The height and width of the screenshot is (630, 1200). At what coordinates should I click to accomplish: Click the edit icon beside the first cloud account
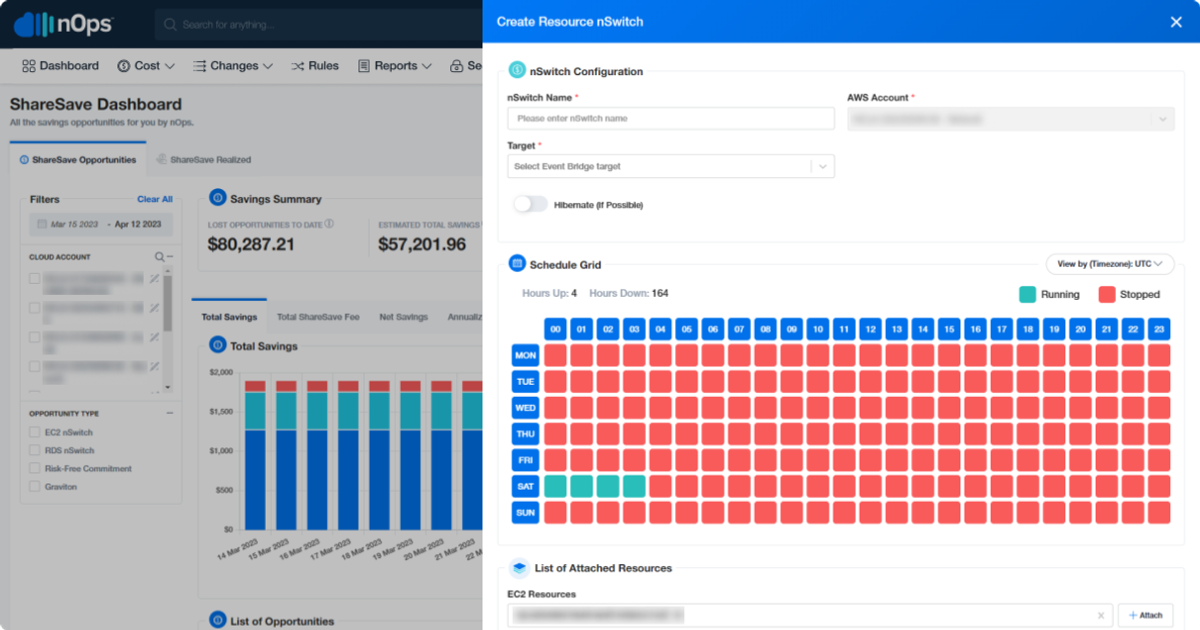154,279
